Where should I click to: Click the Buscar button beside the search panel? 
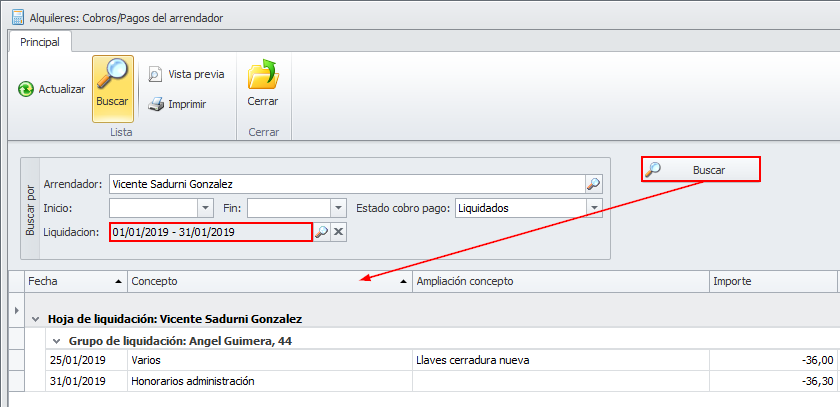701,170
